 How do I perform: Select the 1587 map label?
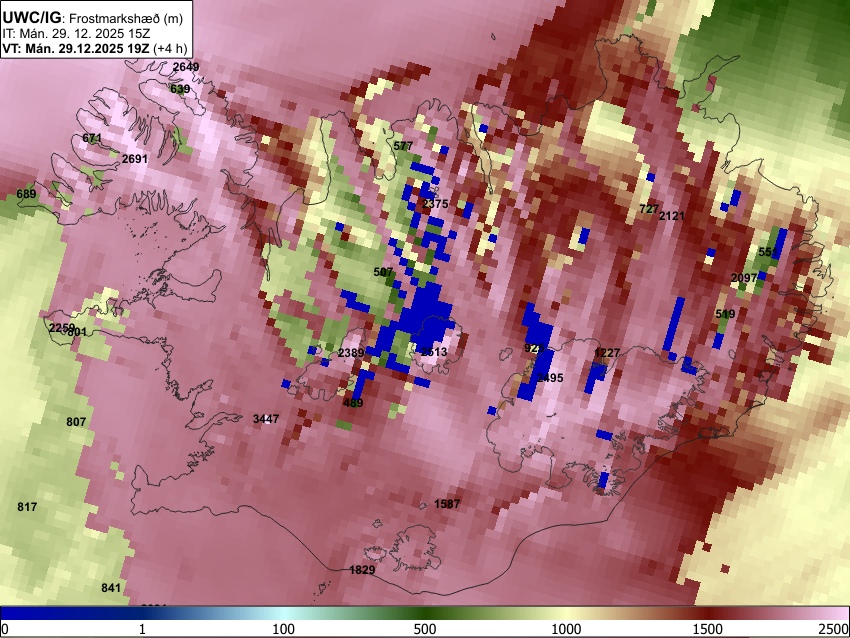447,504
